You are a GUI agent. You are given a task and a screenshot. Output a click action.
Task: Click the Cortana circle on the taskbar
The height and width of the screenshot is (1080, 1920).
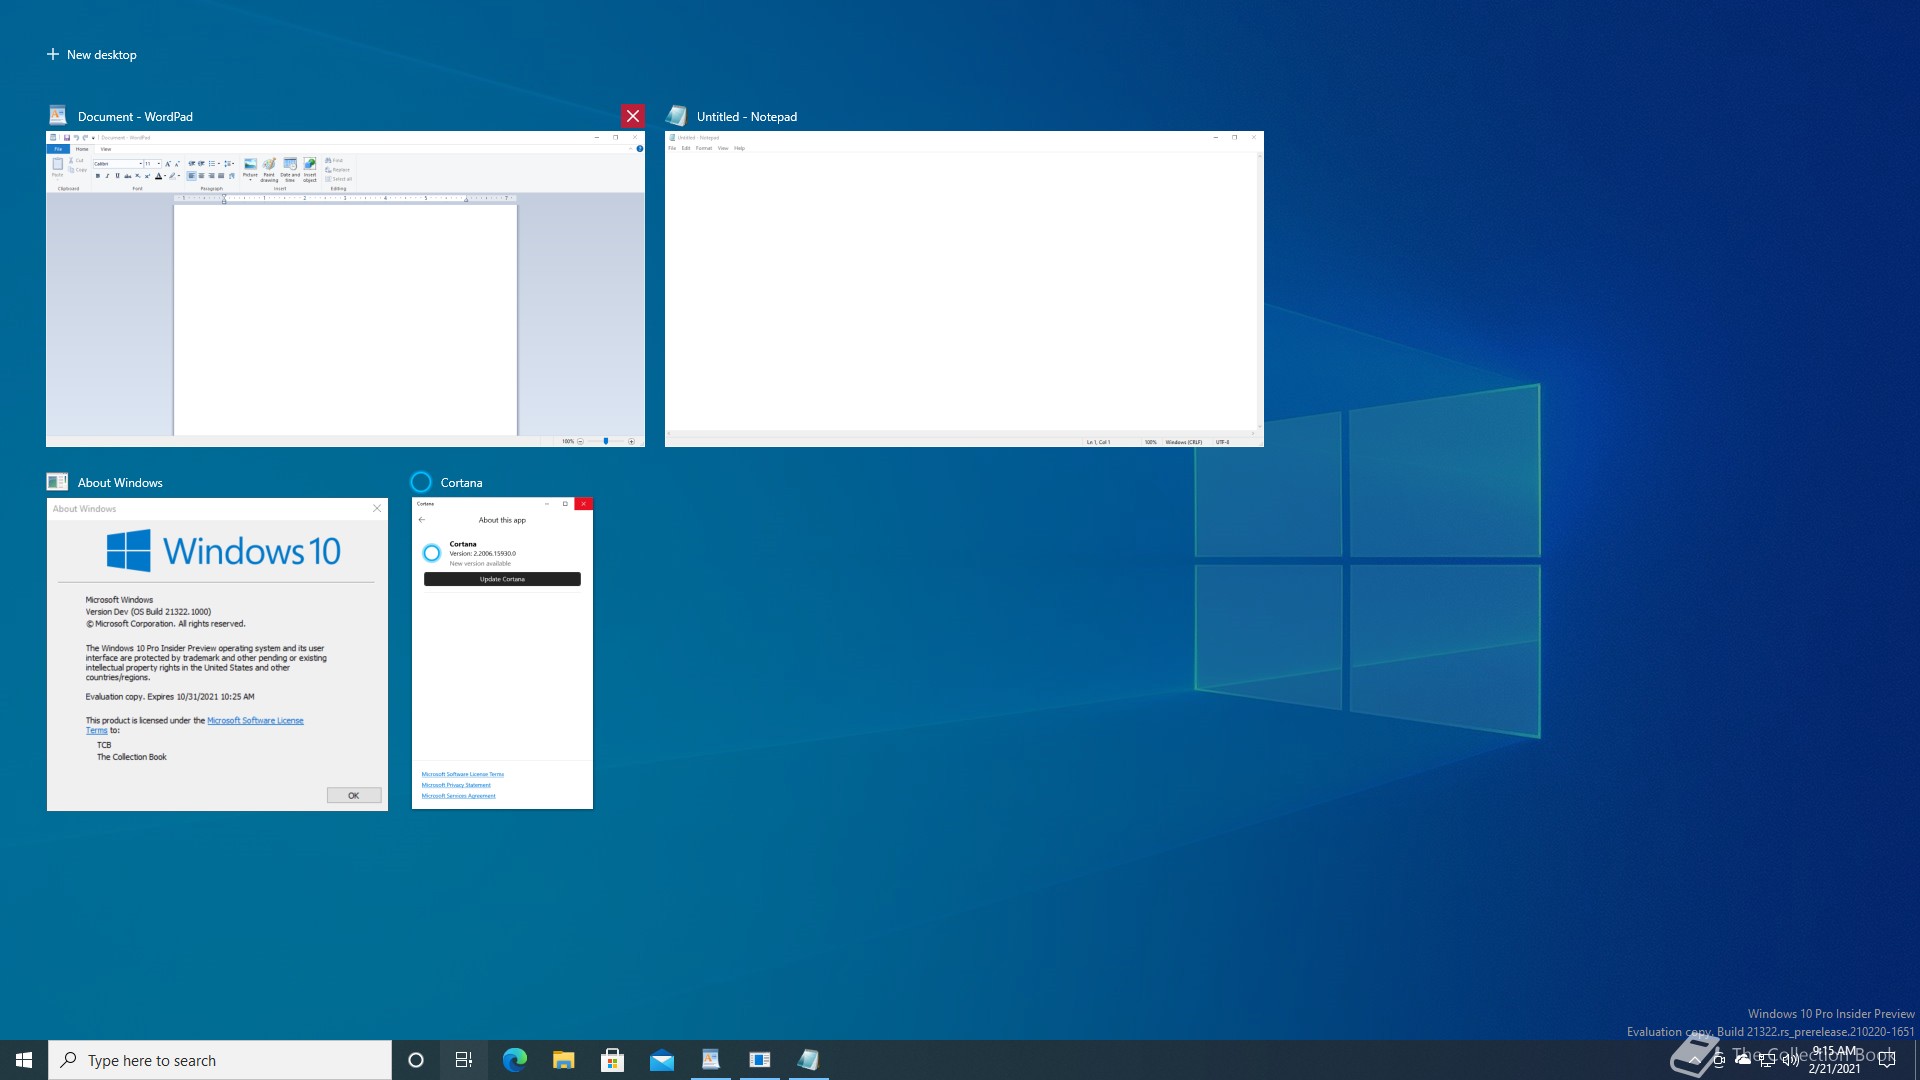[416, 1060]
